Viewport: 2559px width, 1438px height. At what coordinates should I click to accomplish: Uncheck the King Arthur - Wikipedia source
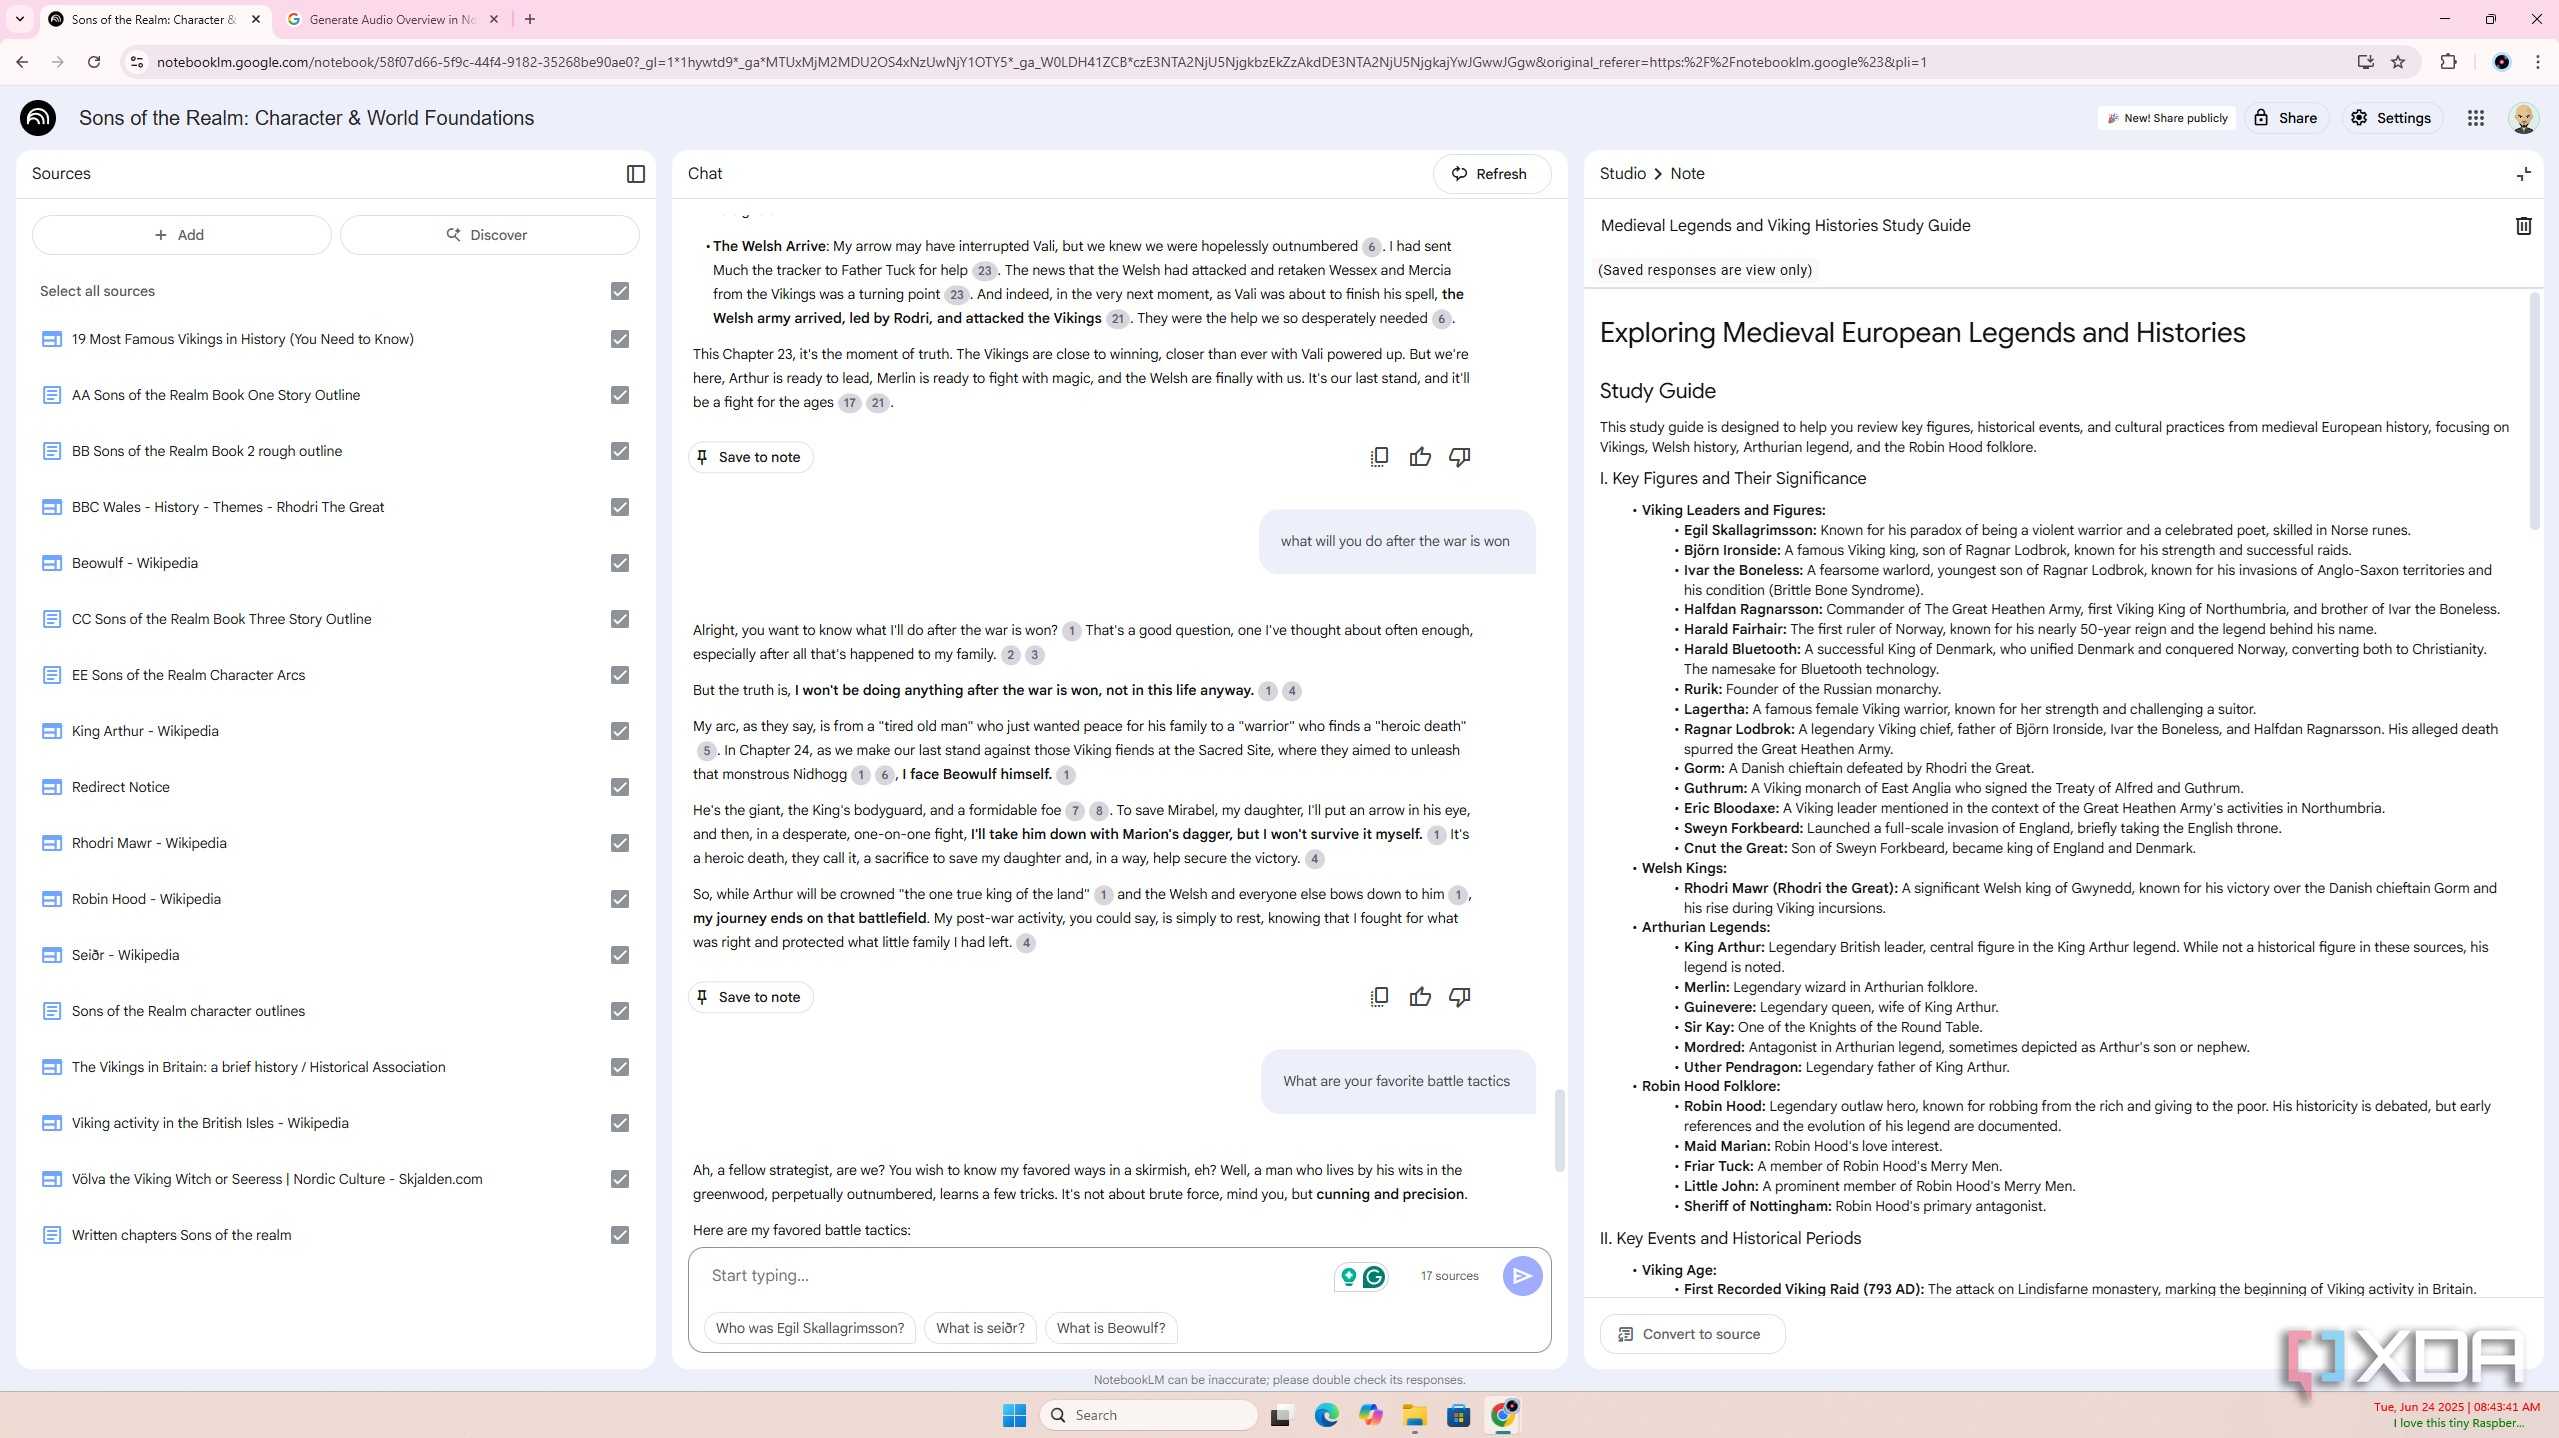click(620, 731)
